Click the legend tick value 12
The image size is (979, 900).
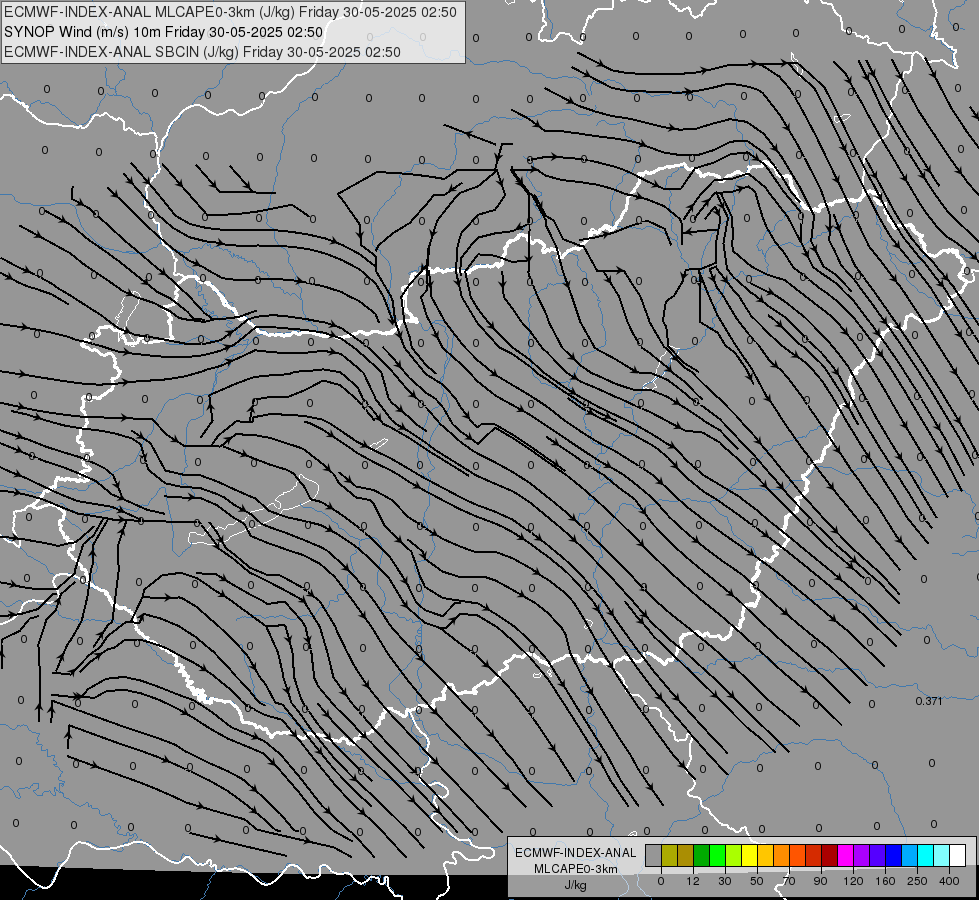click(693, 881)
